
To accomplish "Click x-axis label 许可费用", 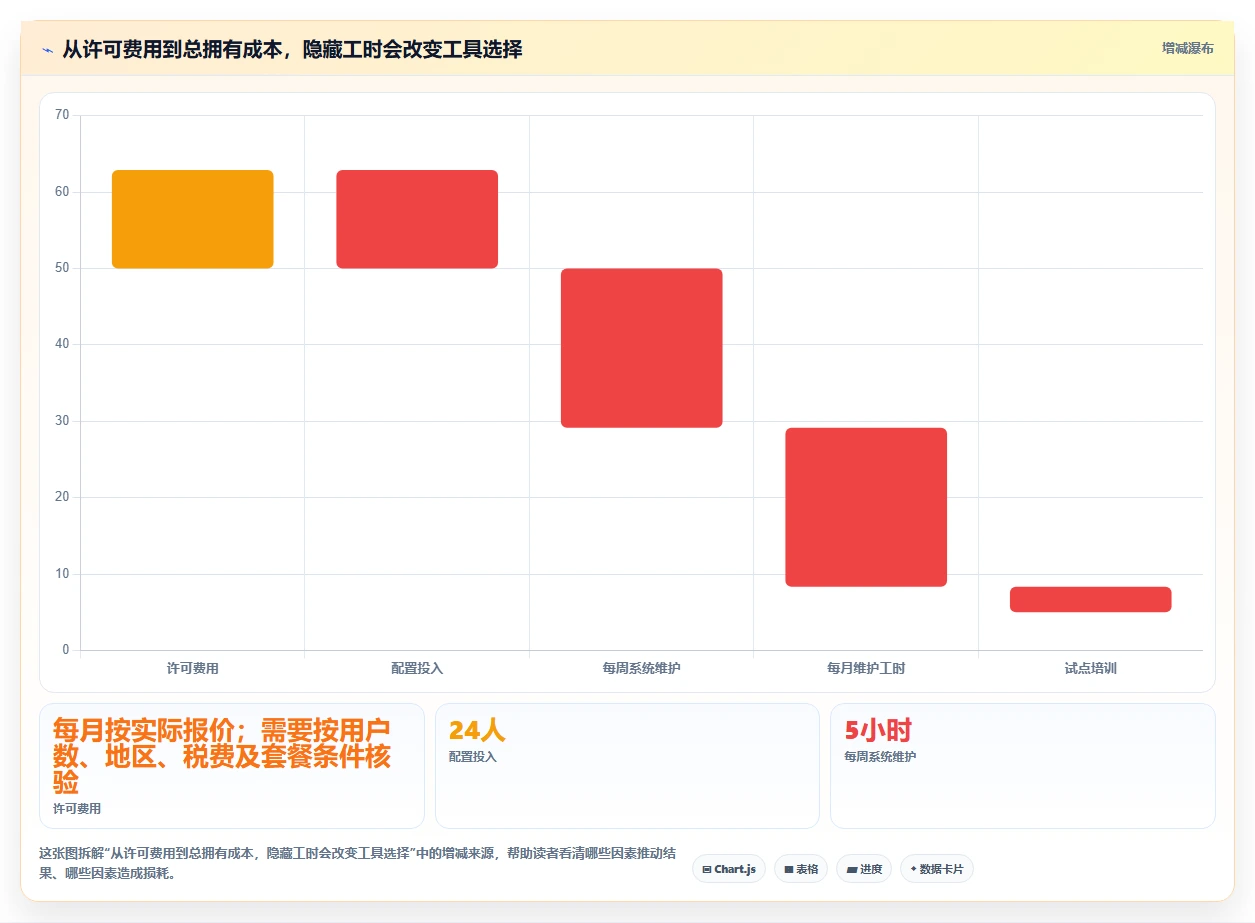I will [192, 668].
